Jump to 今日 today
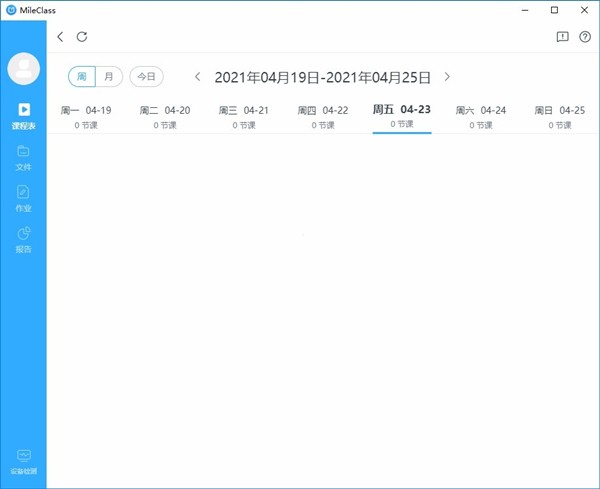This screenshot has height=489, width=600. [147, 77]
